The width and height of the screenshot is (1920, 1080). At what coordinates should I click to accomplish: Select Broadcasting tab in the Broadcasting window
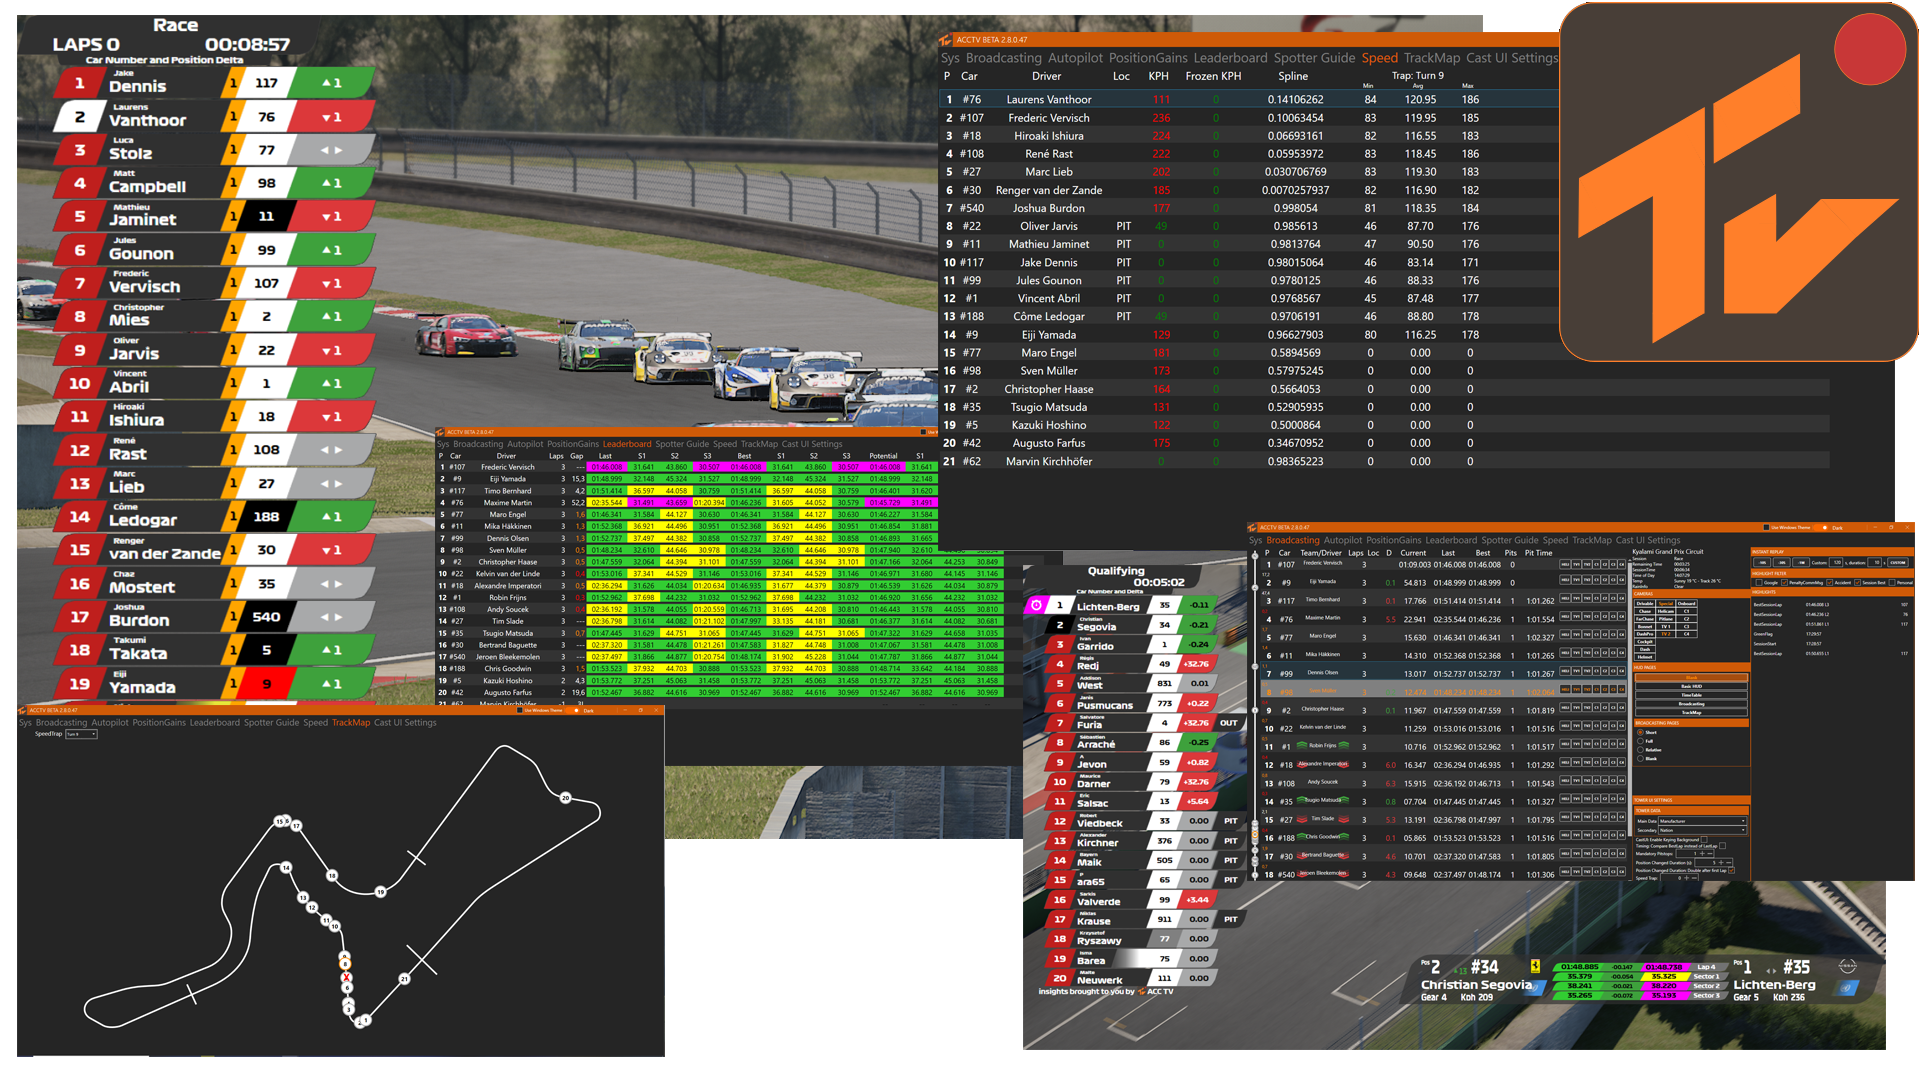coord(1293,540)
